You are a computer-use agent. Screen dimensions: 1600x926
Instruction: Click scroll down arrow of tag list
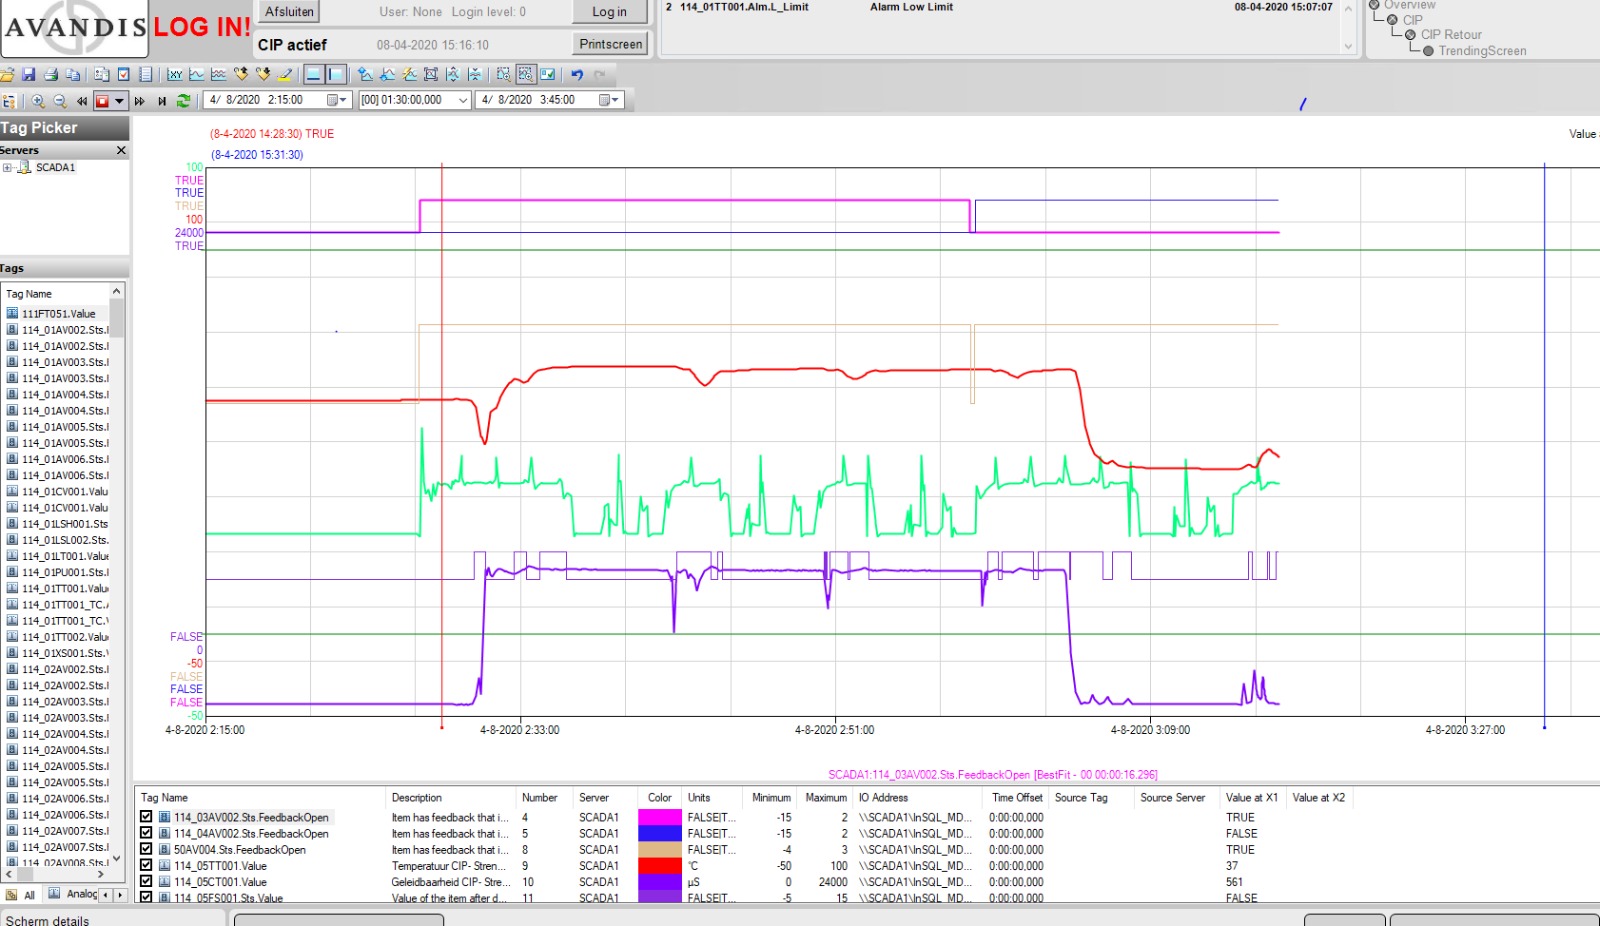pyautogui.click(x=117, y=859)
